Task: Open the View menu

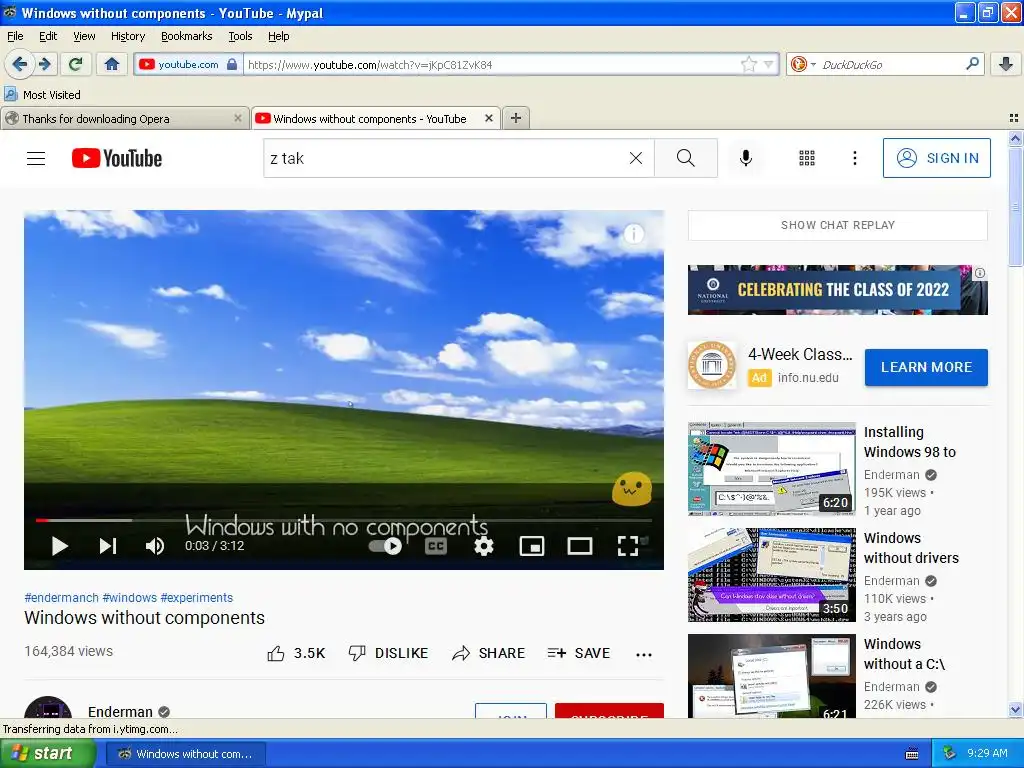Action: tap(84, 36)
